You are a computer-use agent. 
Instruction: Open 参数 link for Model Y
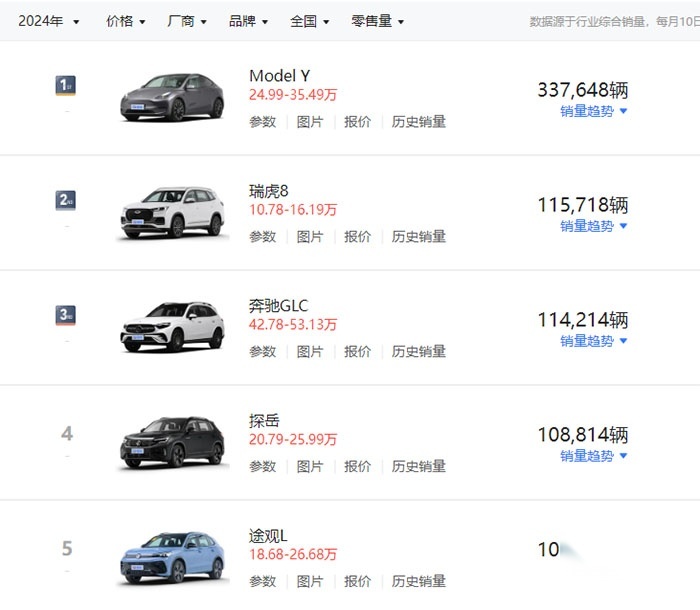262,121
